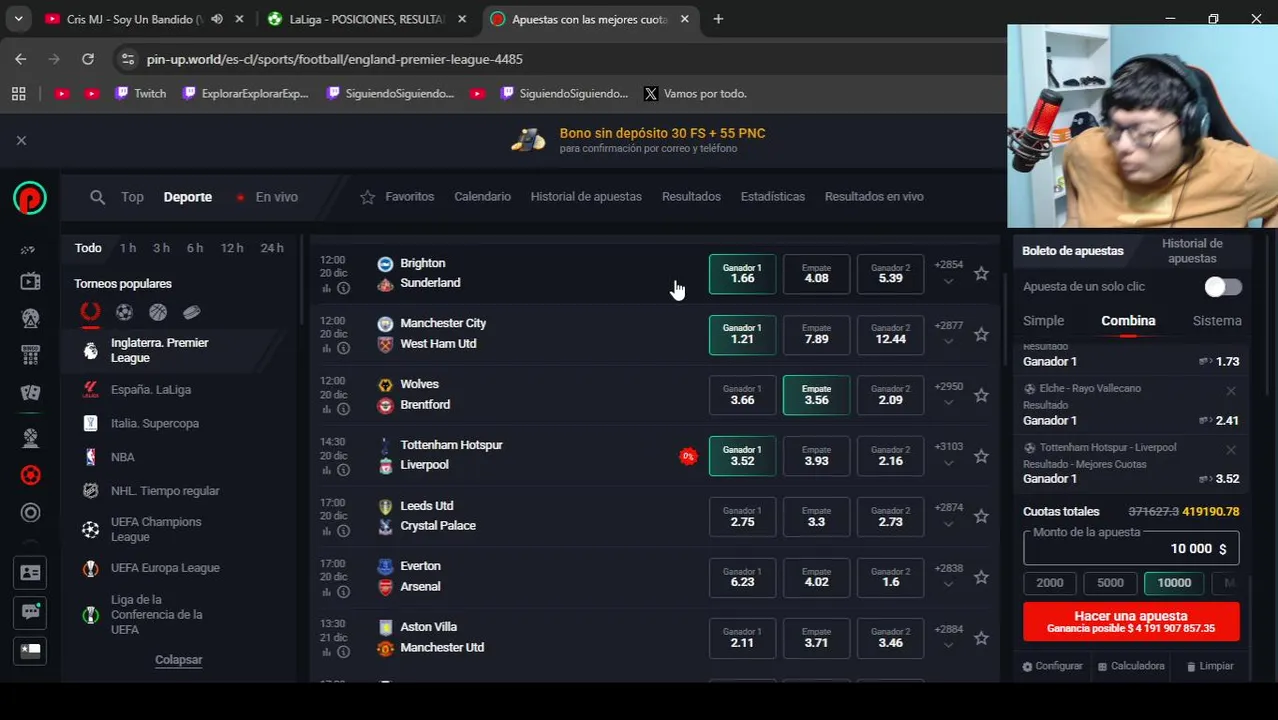
Task: Select red football icon in left sidebar
Action: click(x=30, y=475)
